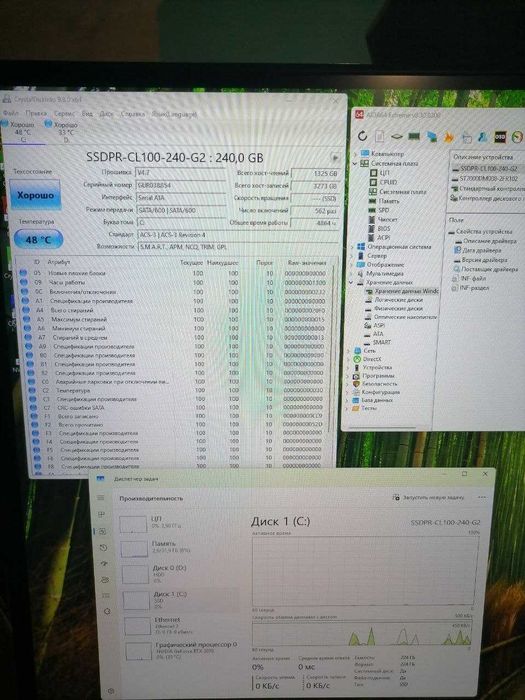The image size is (525, 700).
Task: Expand Сервер node in AIDA64 tree
Action: click(351, 256)
